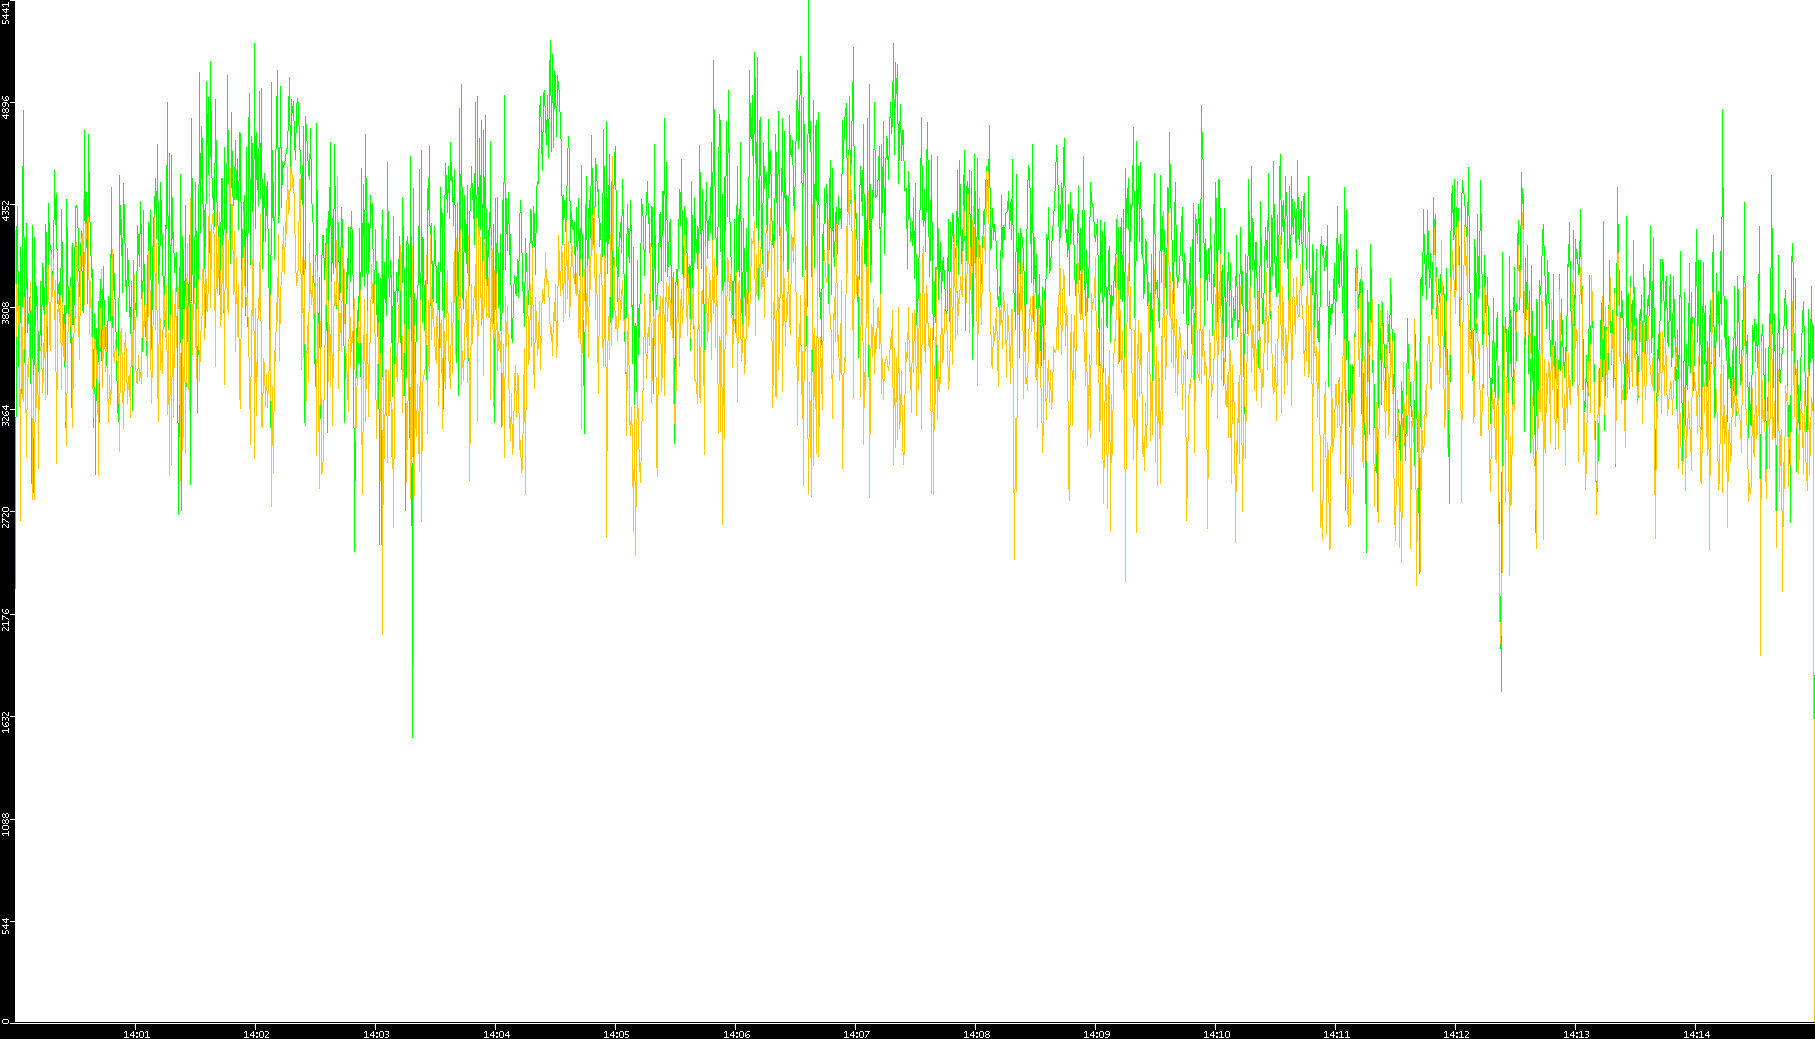Click the 14:12 time axis label
1815x1039 pixels.
[x=1456, y=1034]
